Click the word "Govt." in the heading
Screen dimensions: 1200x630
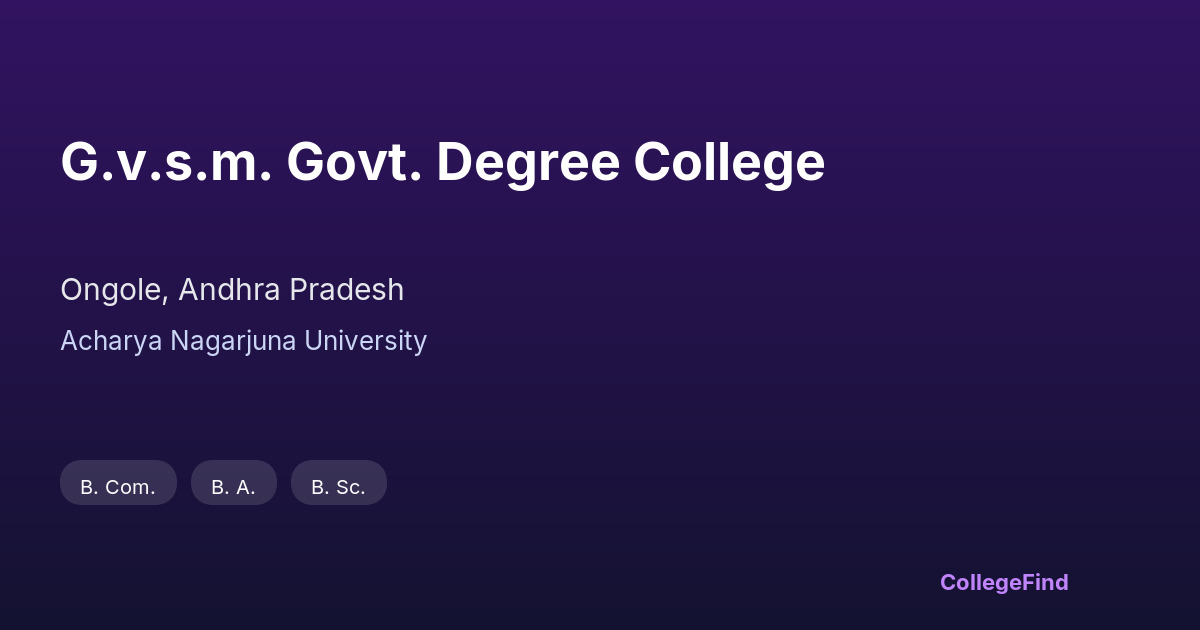pos(354,162)
